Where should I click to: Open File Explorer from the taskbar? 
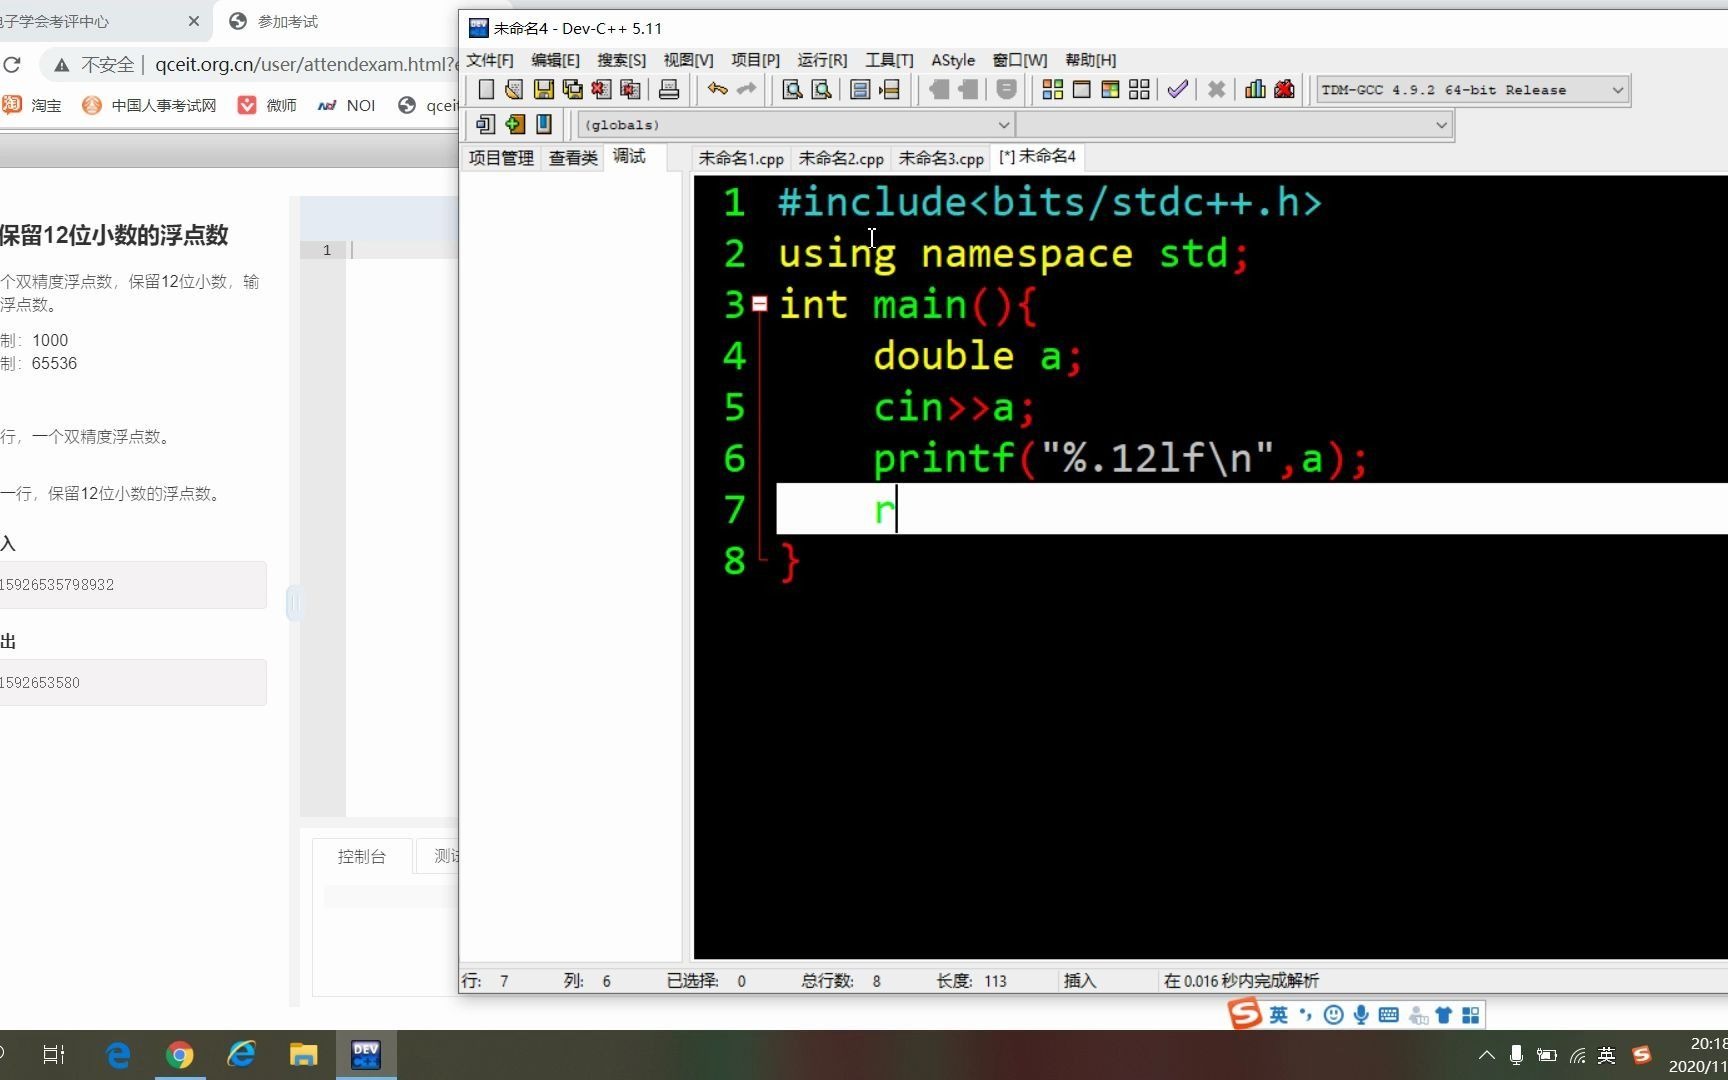(x=304, y=1055)
